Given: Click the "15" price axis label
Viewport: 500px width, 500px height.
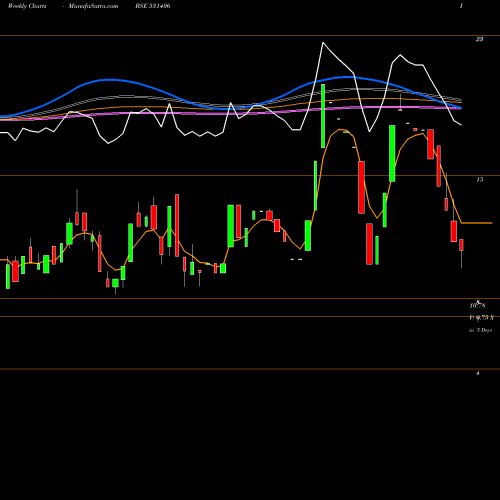Looking at the screenshot, I should [479, 180].
